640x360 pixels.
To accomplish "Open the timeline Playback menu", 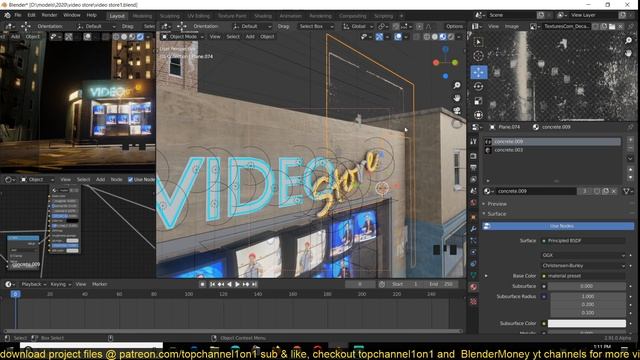I will click(33, 284).
